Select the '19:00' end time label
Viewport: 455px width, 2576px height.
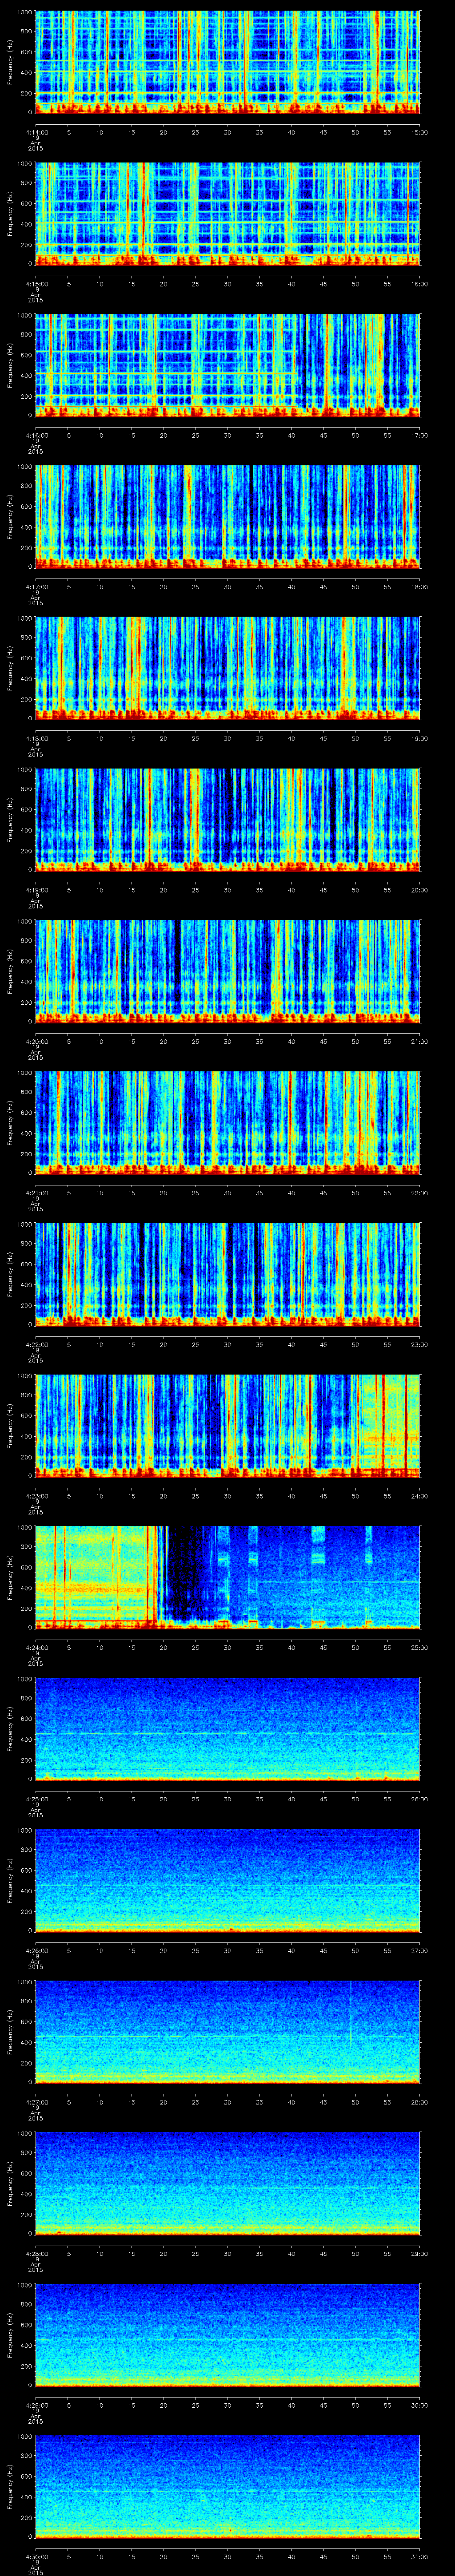(x=419, y=738)
